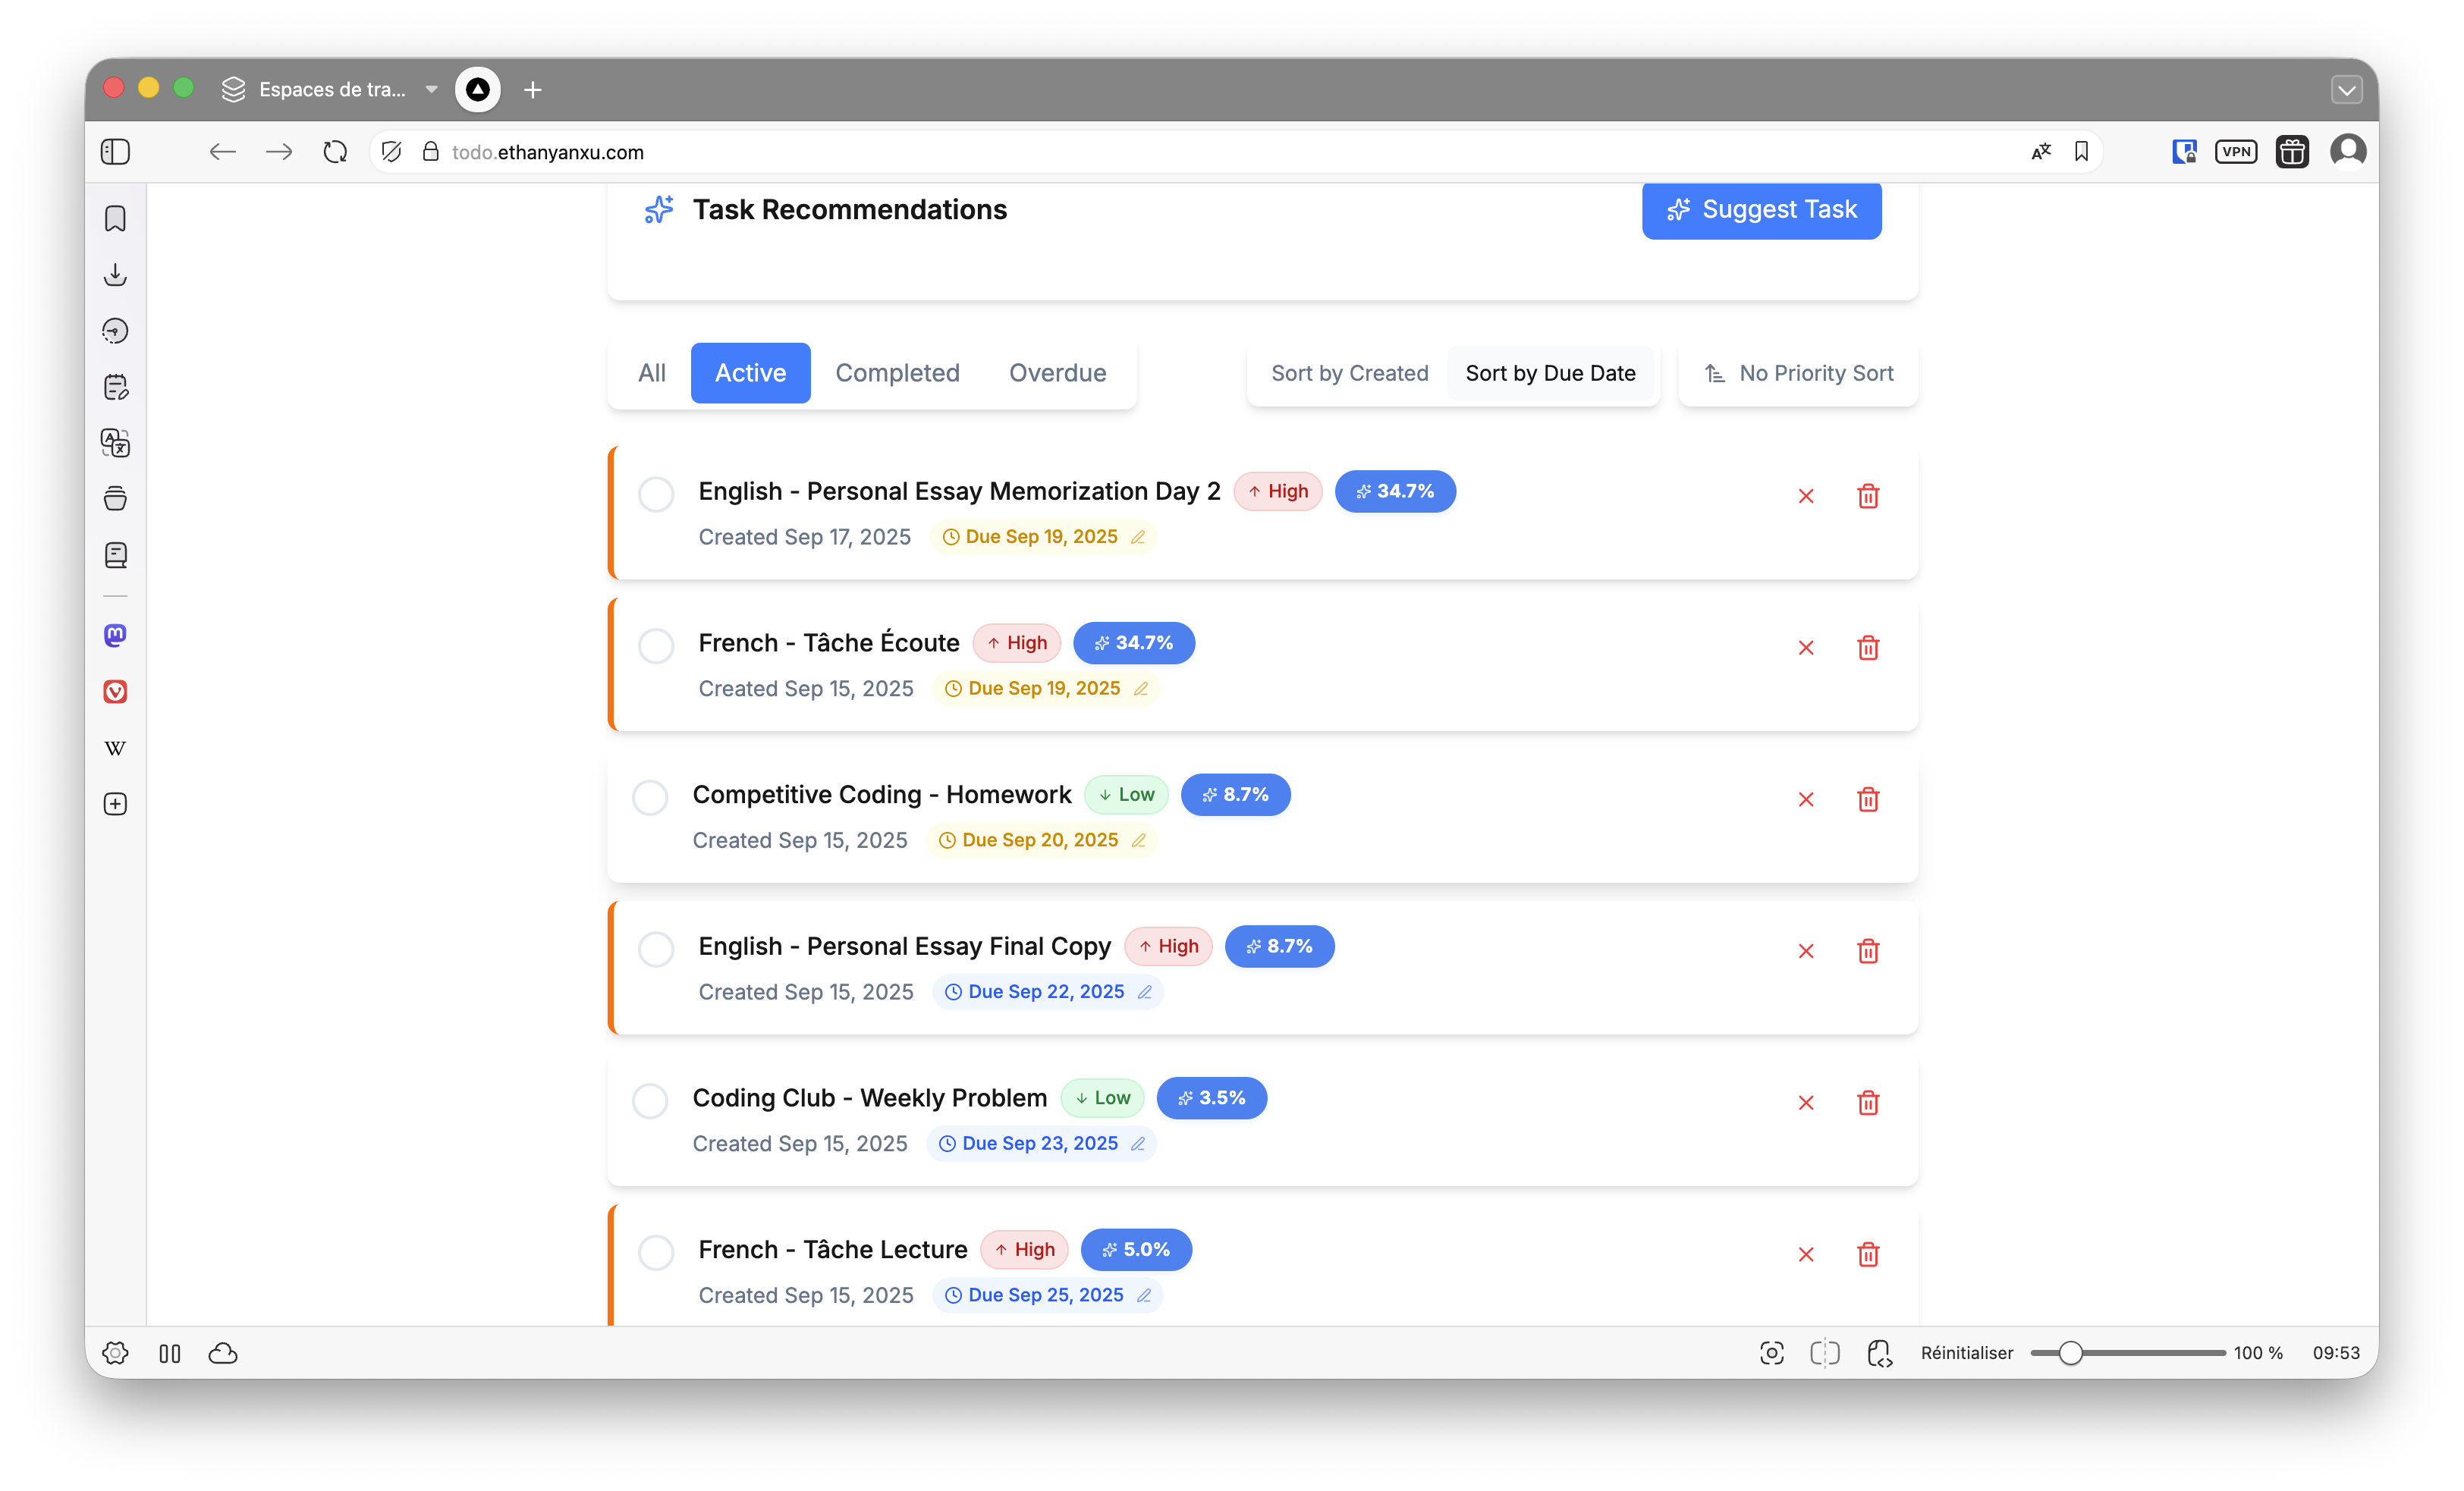Screen dimensions: 2464x1491
Task: Toggle French - Tâche Lecture completion circle
Action: (656, 1252)
